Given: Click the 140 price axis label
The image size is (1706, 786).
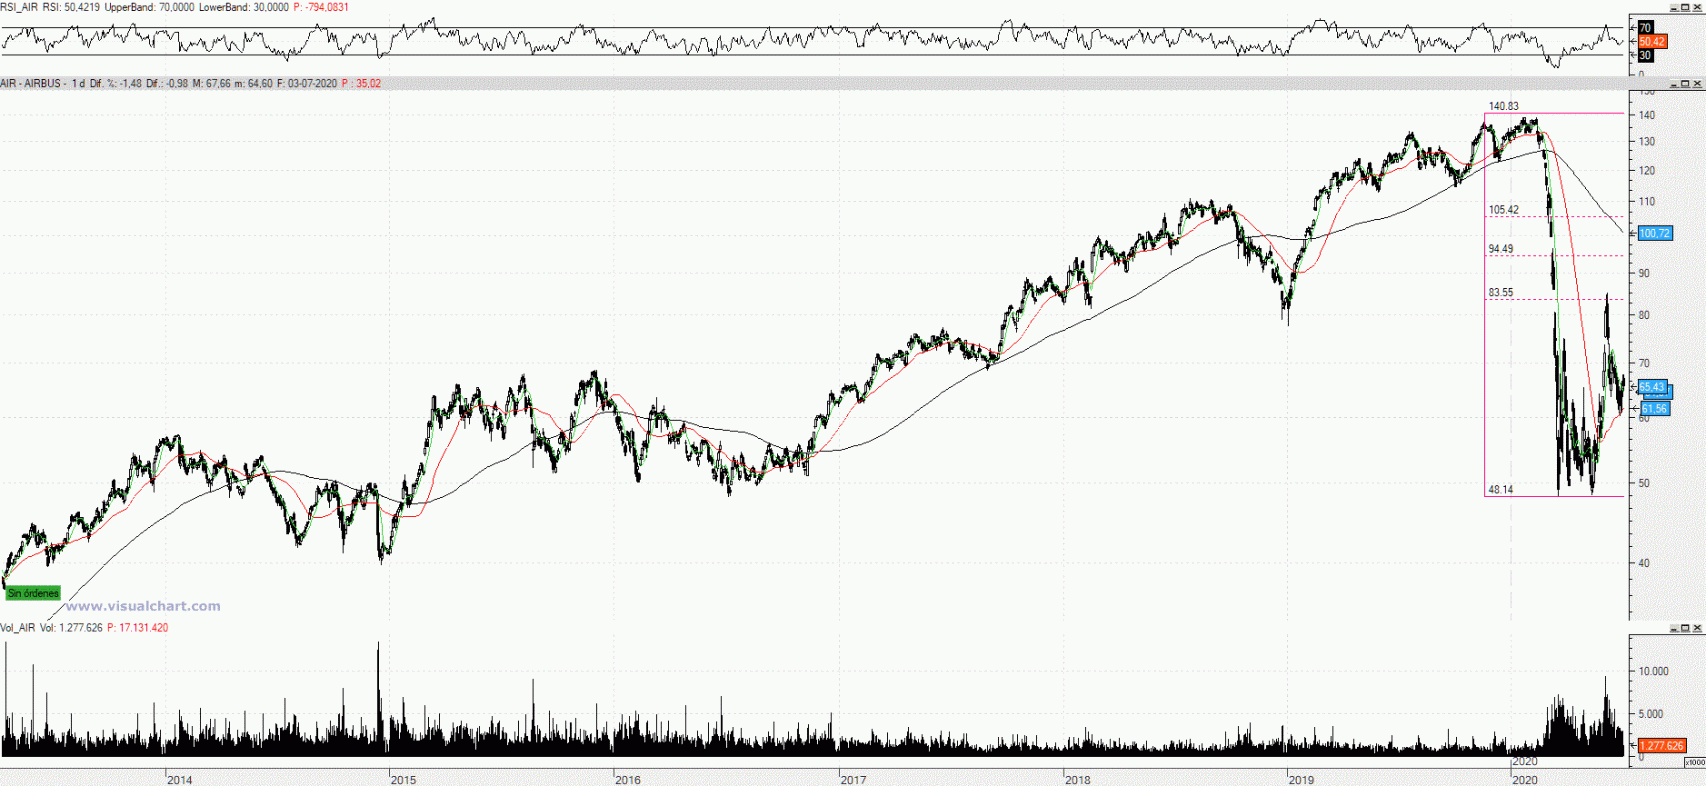Looking at the screenshot, I should click(x=1646, y=115).
